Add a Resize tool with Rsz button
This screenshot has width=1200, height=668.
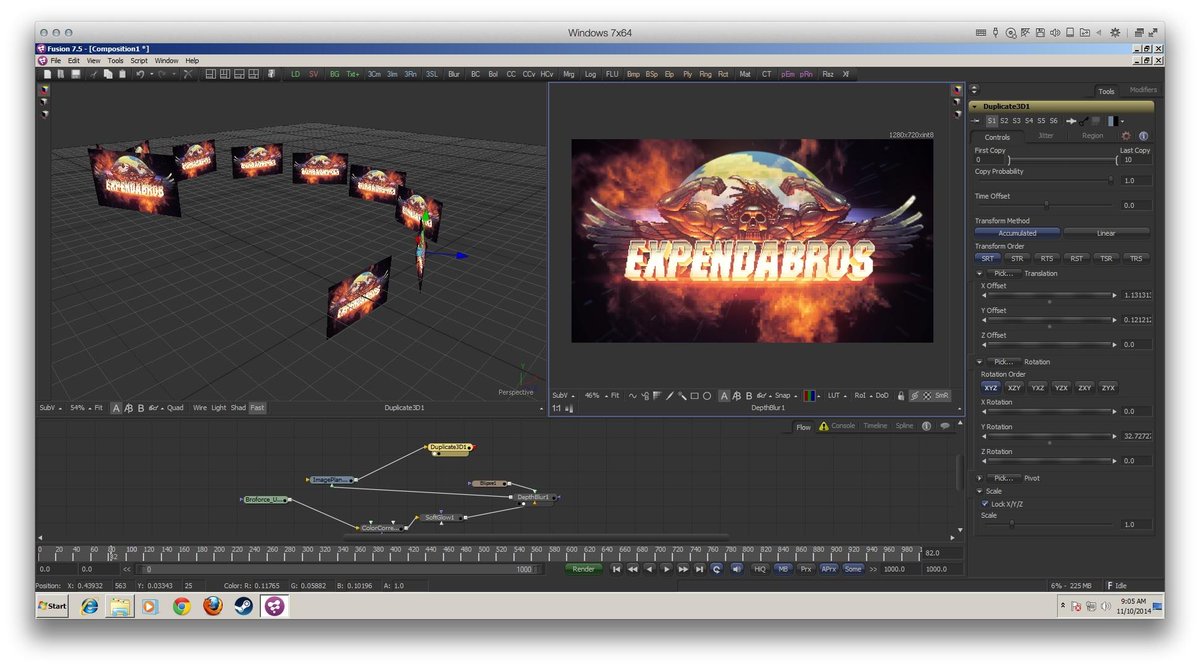[x=828, y=74]
